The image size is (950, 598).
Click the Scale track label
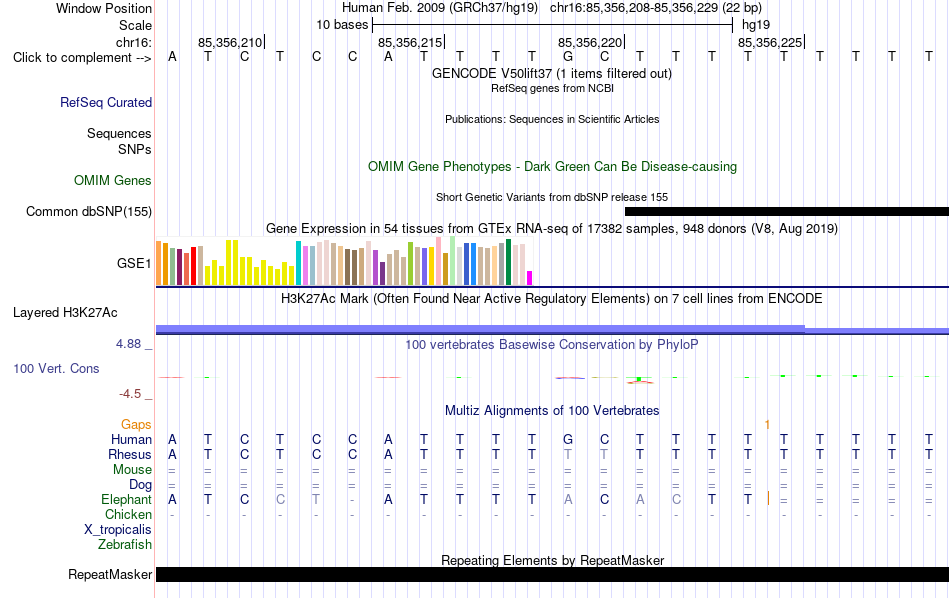tap(135, 25)
